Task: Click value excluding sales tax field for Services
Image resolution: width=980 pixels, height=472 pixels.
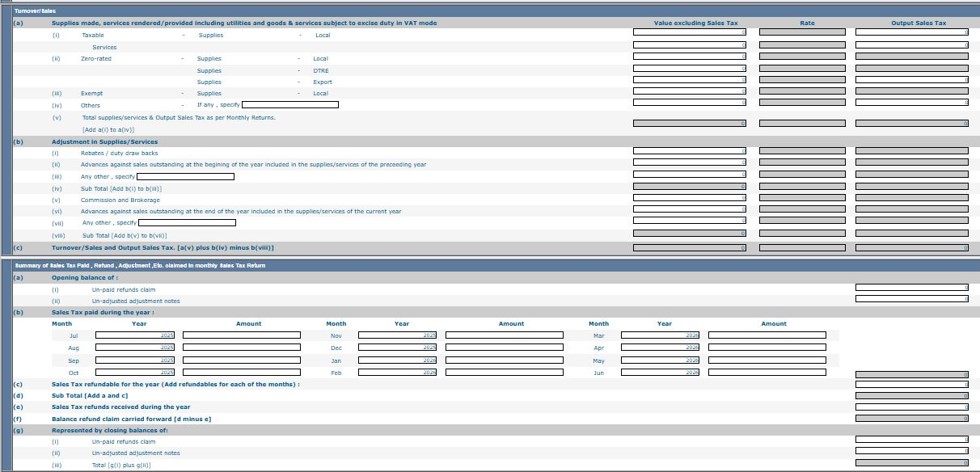Action: (689, 45)
